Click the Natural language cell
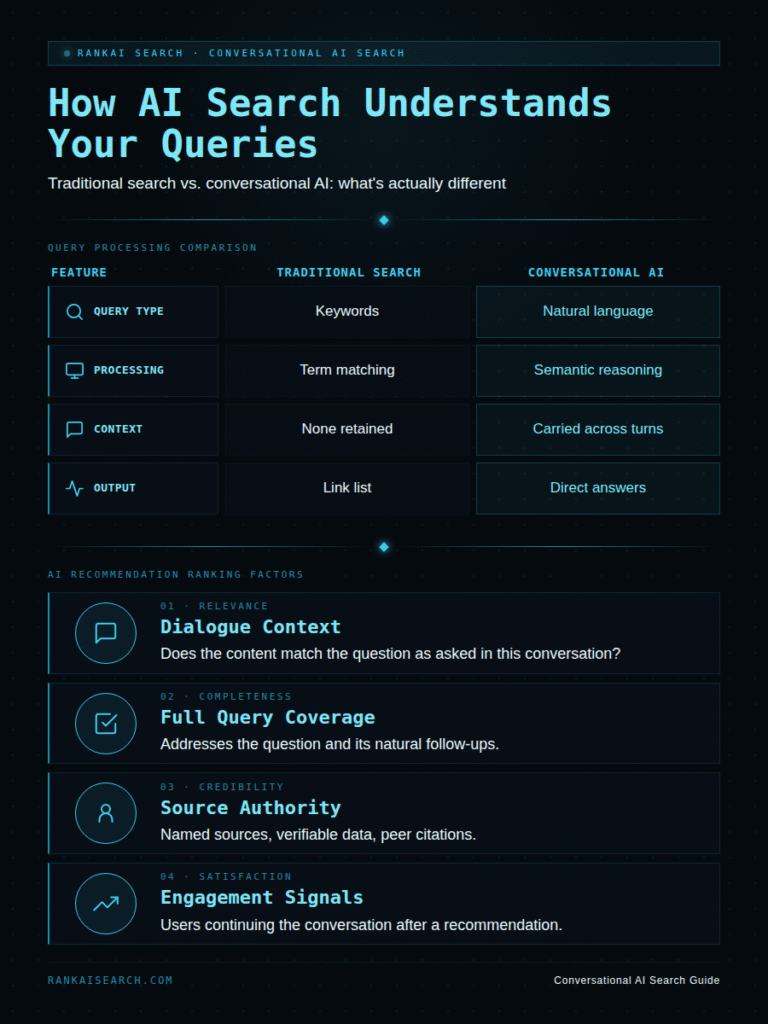This screenshot has height=1024, width=768. 598,312
